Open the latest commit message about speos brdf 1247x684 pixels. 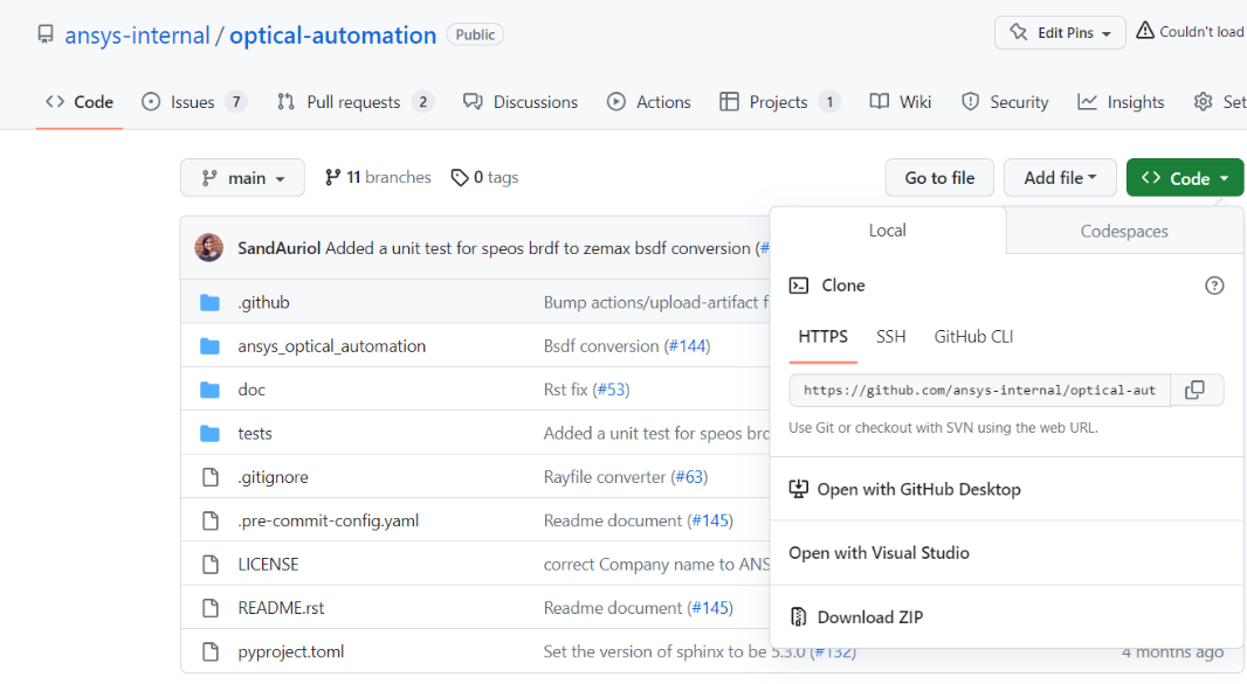click(538, 248)
